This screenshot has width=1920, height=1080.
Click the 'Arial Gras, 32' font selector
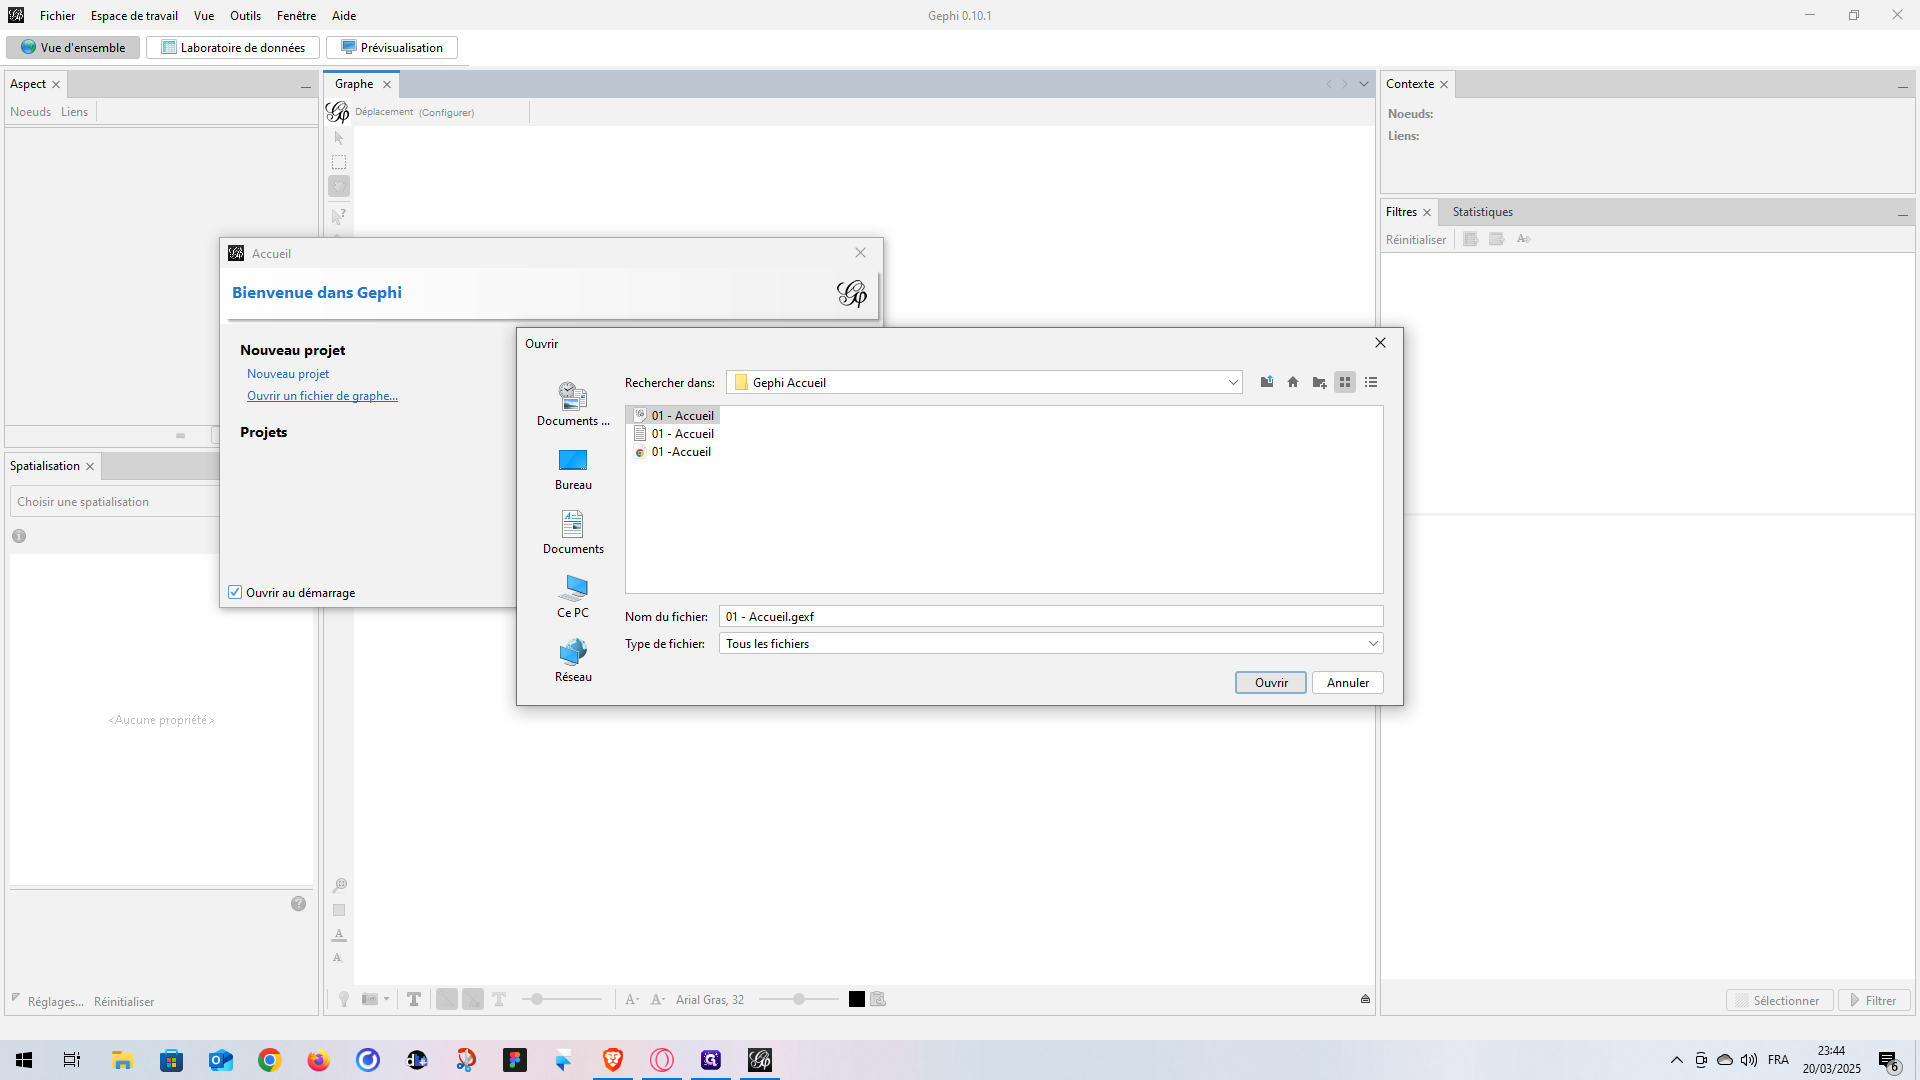[710, 999]
